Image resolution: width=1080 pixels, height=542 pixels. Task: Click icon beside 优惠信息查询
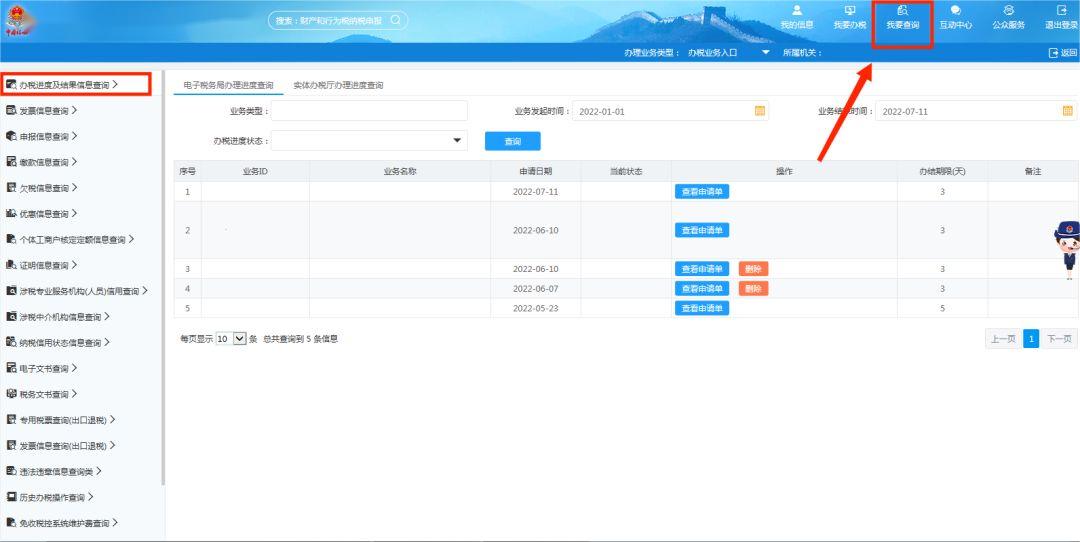tap(11, 213)
